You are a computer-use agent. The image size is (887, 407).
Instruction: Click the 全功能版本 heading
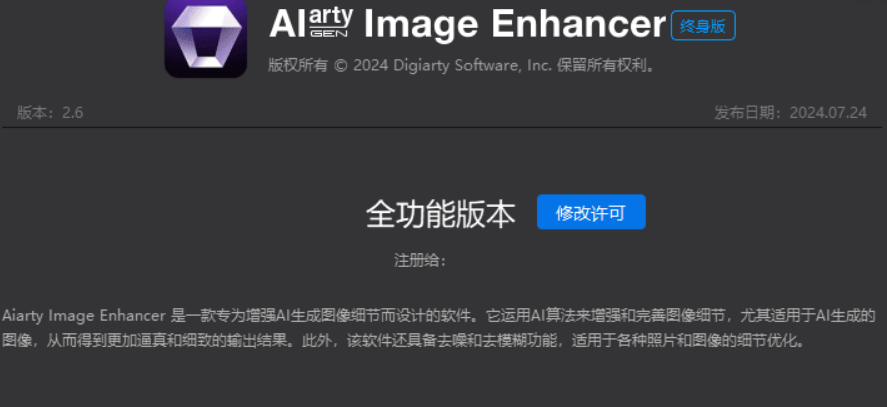[441, 213]
